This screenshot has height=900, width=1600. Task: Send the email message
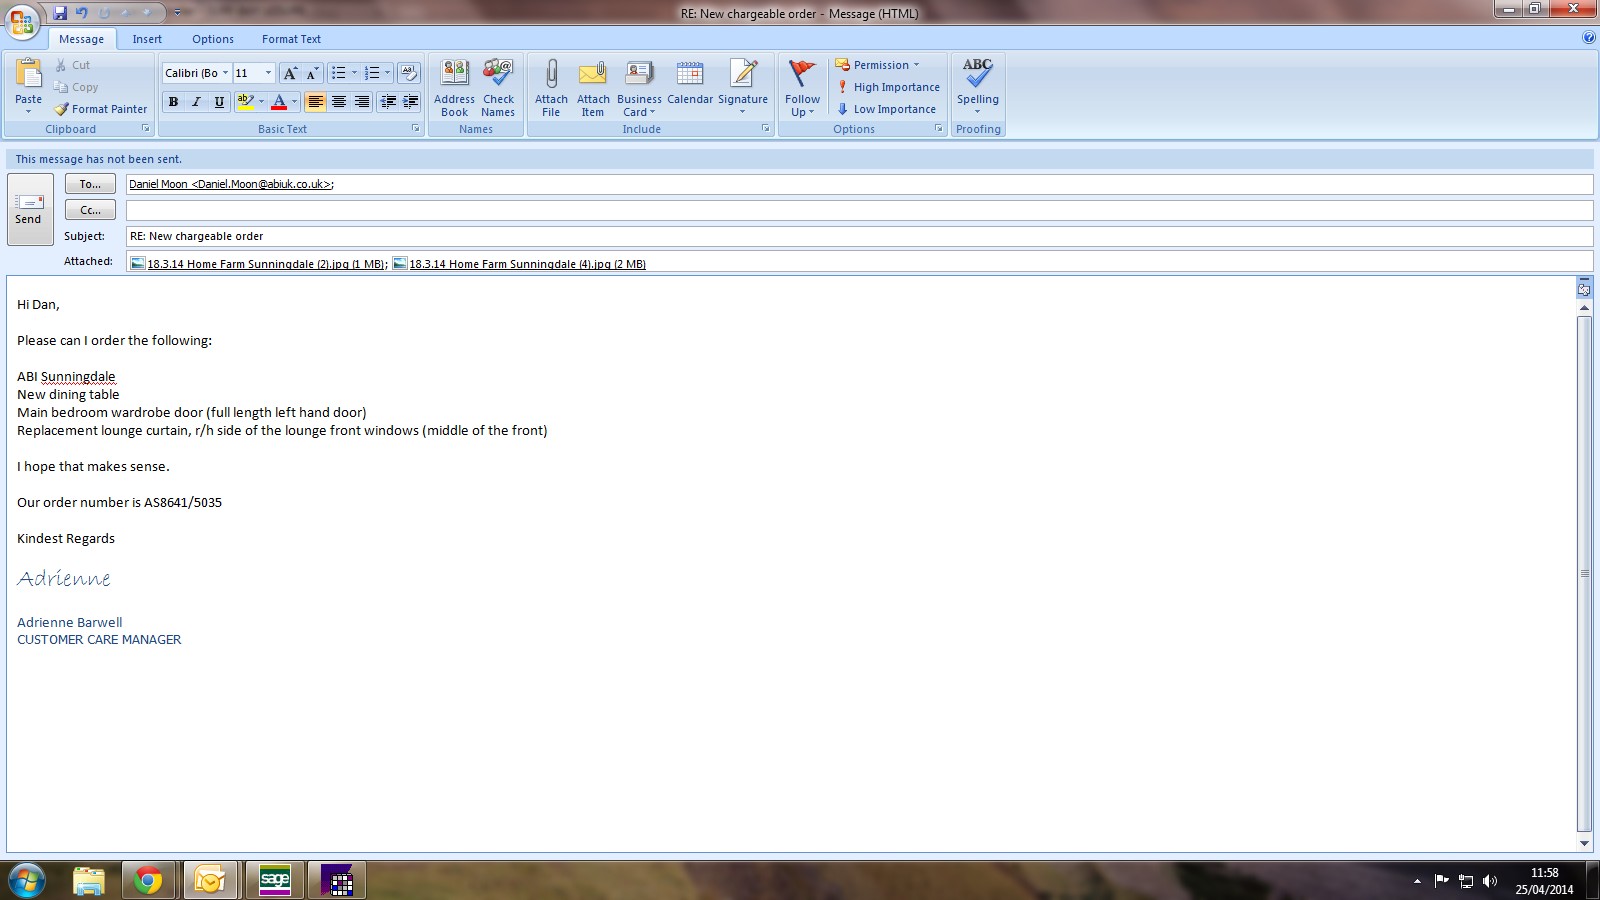pyautogui.click(x=29, y=209)
